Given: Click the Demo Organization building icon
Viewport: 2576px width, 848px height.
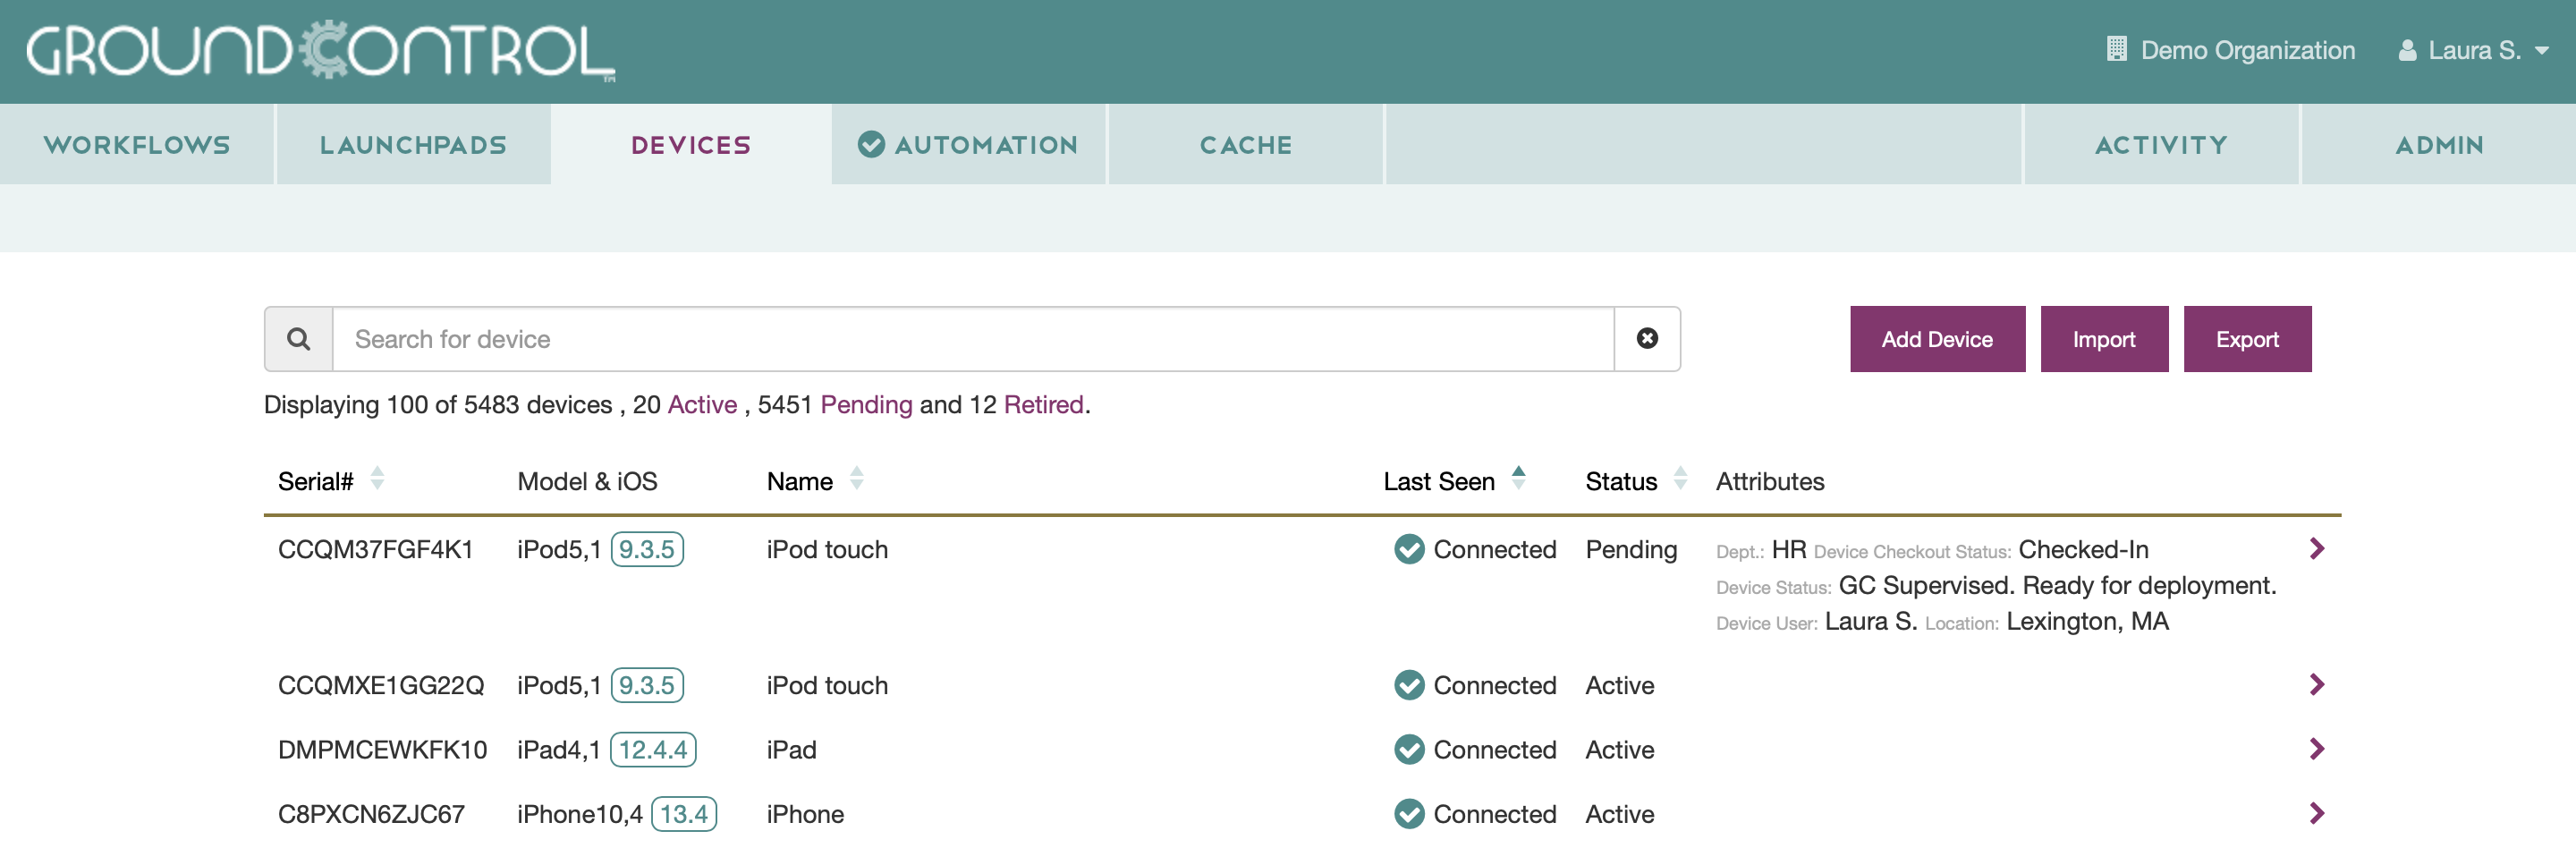Looking at the screenshot, I should (2116, 49).
